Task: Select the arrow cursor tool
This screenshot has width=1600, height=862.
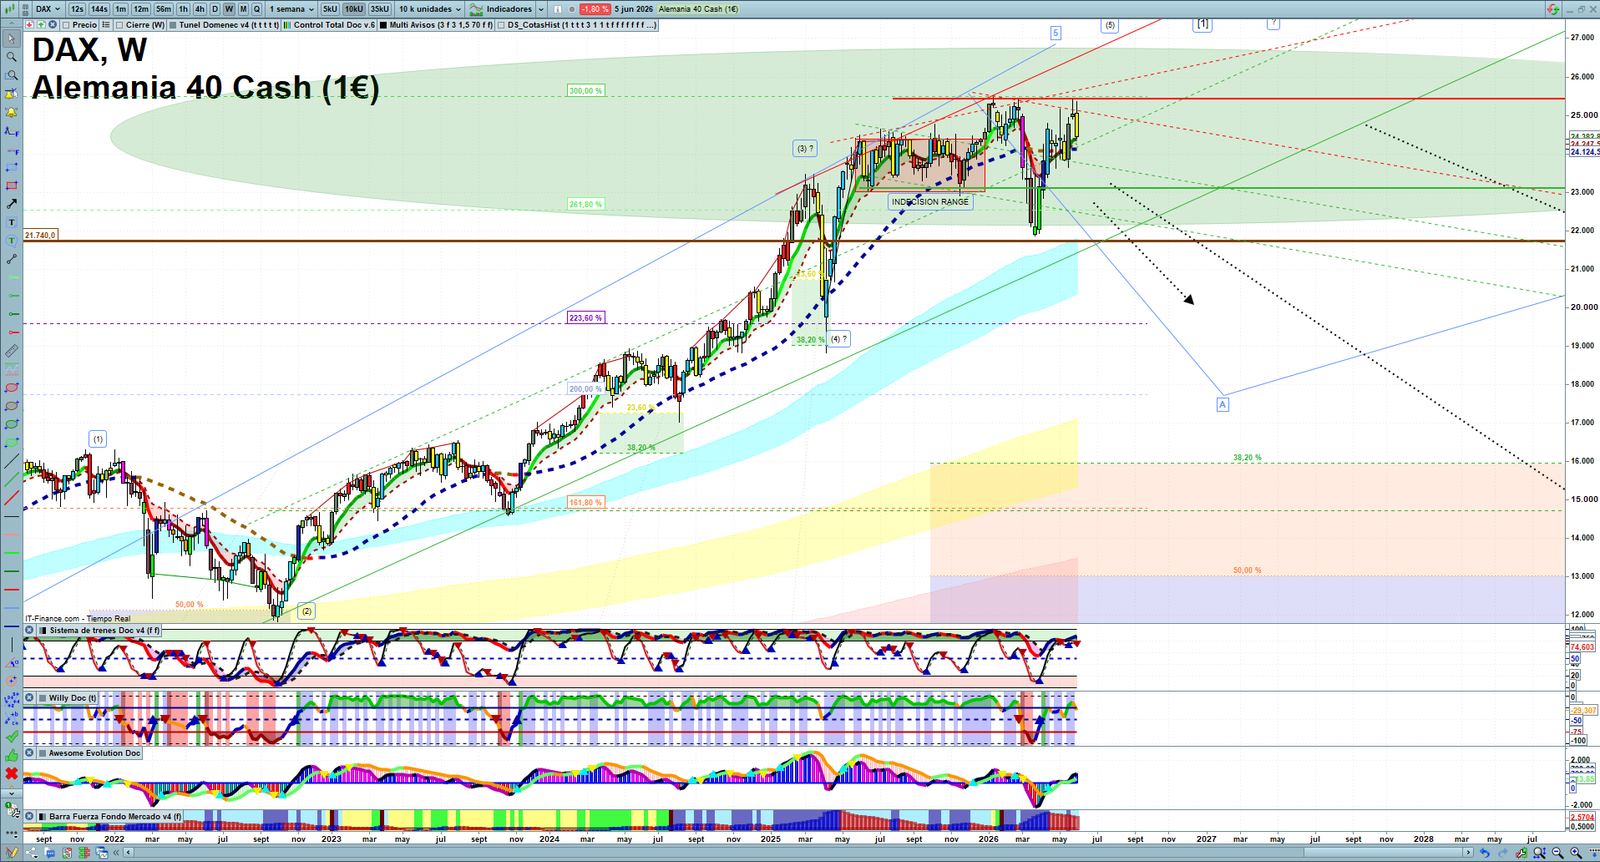Action: coord(12,39)
